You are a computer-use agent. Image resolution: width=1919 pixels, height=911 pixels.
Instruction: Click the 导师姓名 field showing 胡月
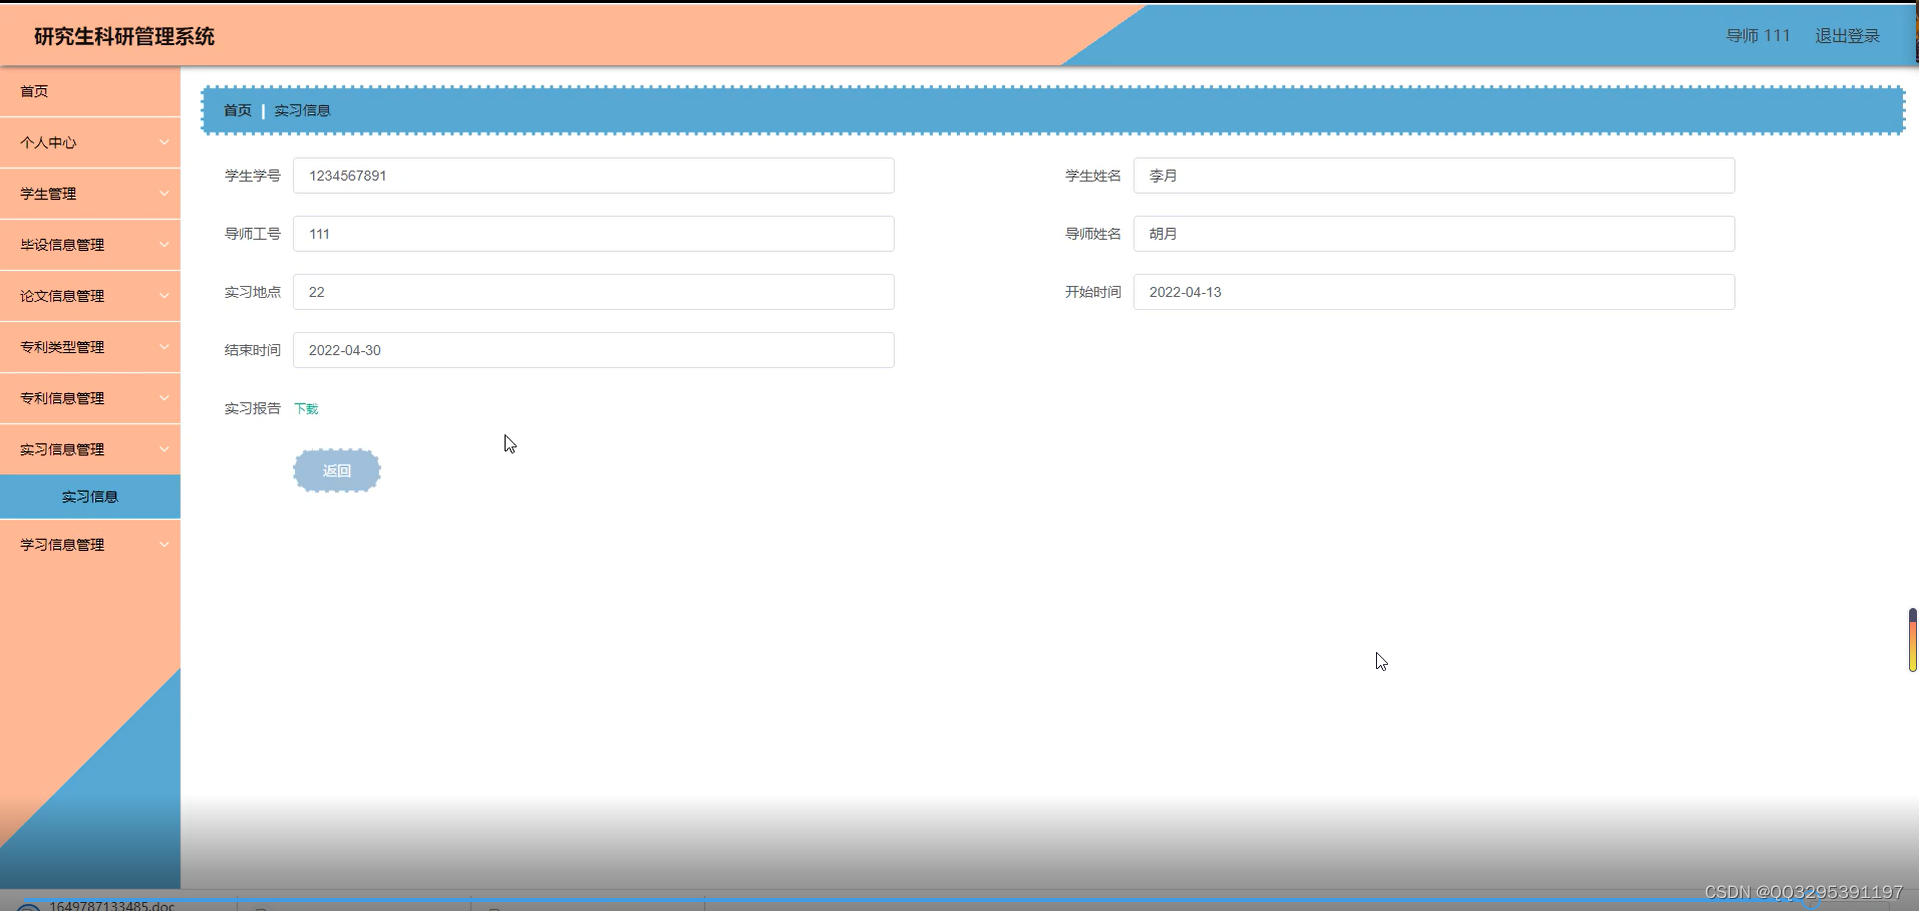coord(1434,234)
